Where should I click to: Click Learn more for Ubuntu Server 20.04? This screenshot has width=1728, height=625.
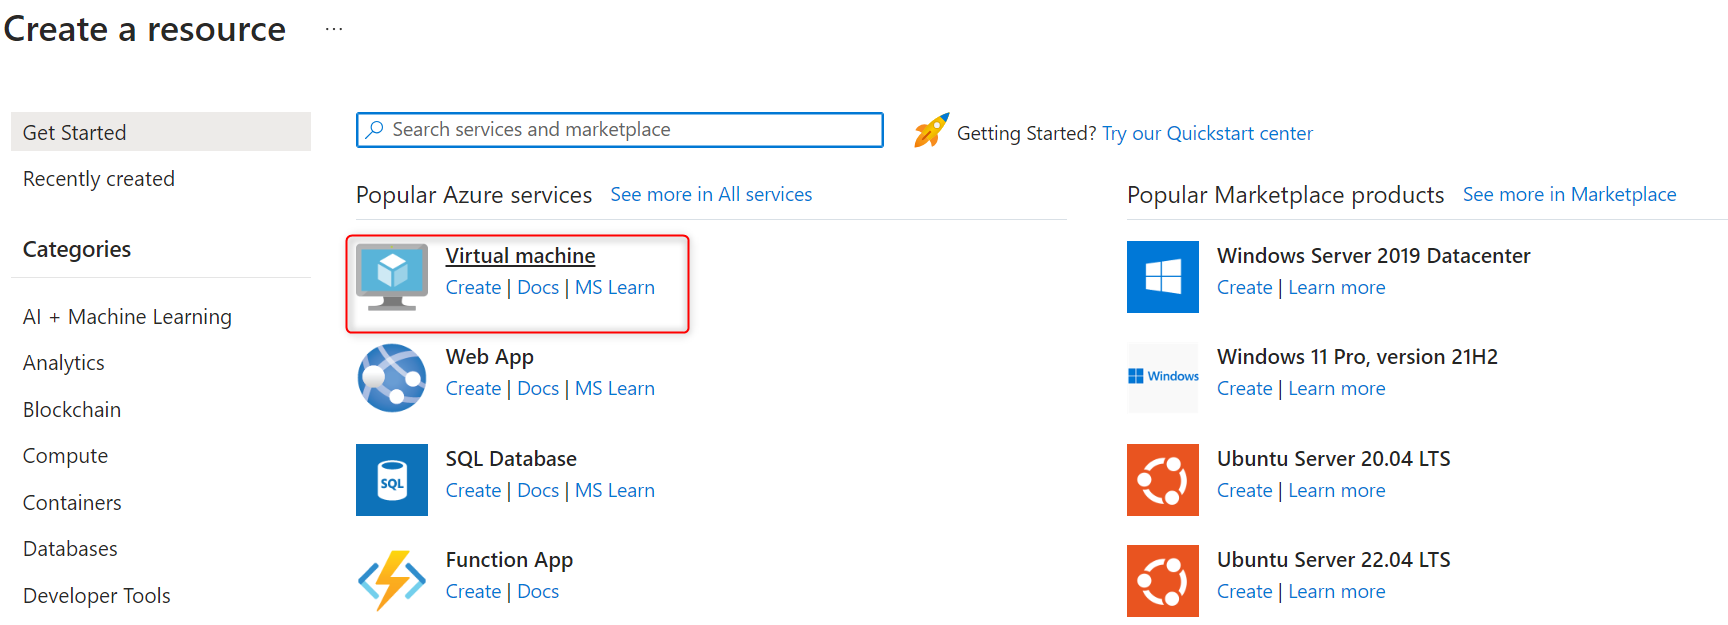(x=1336, y=491)
